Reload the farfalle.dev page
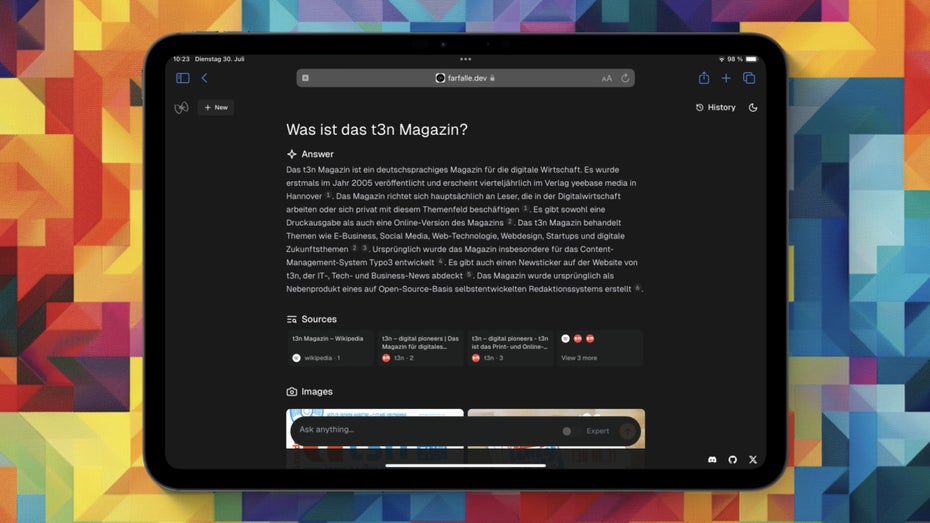This screenshot has width=930, height=523. coord(625,78)
